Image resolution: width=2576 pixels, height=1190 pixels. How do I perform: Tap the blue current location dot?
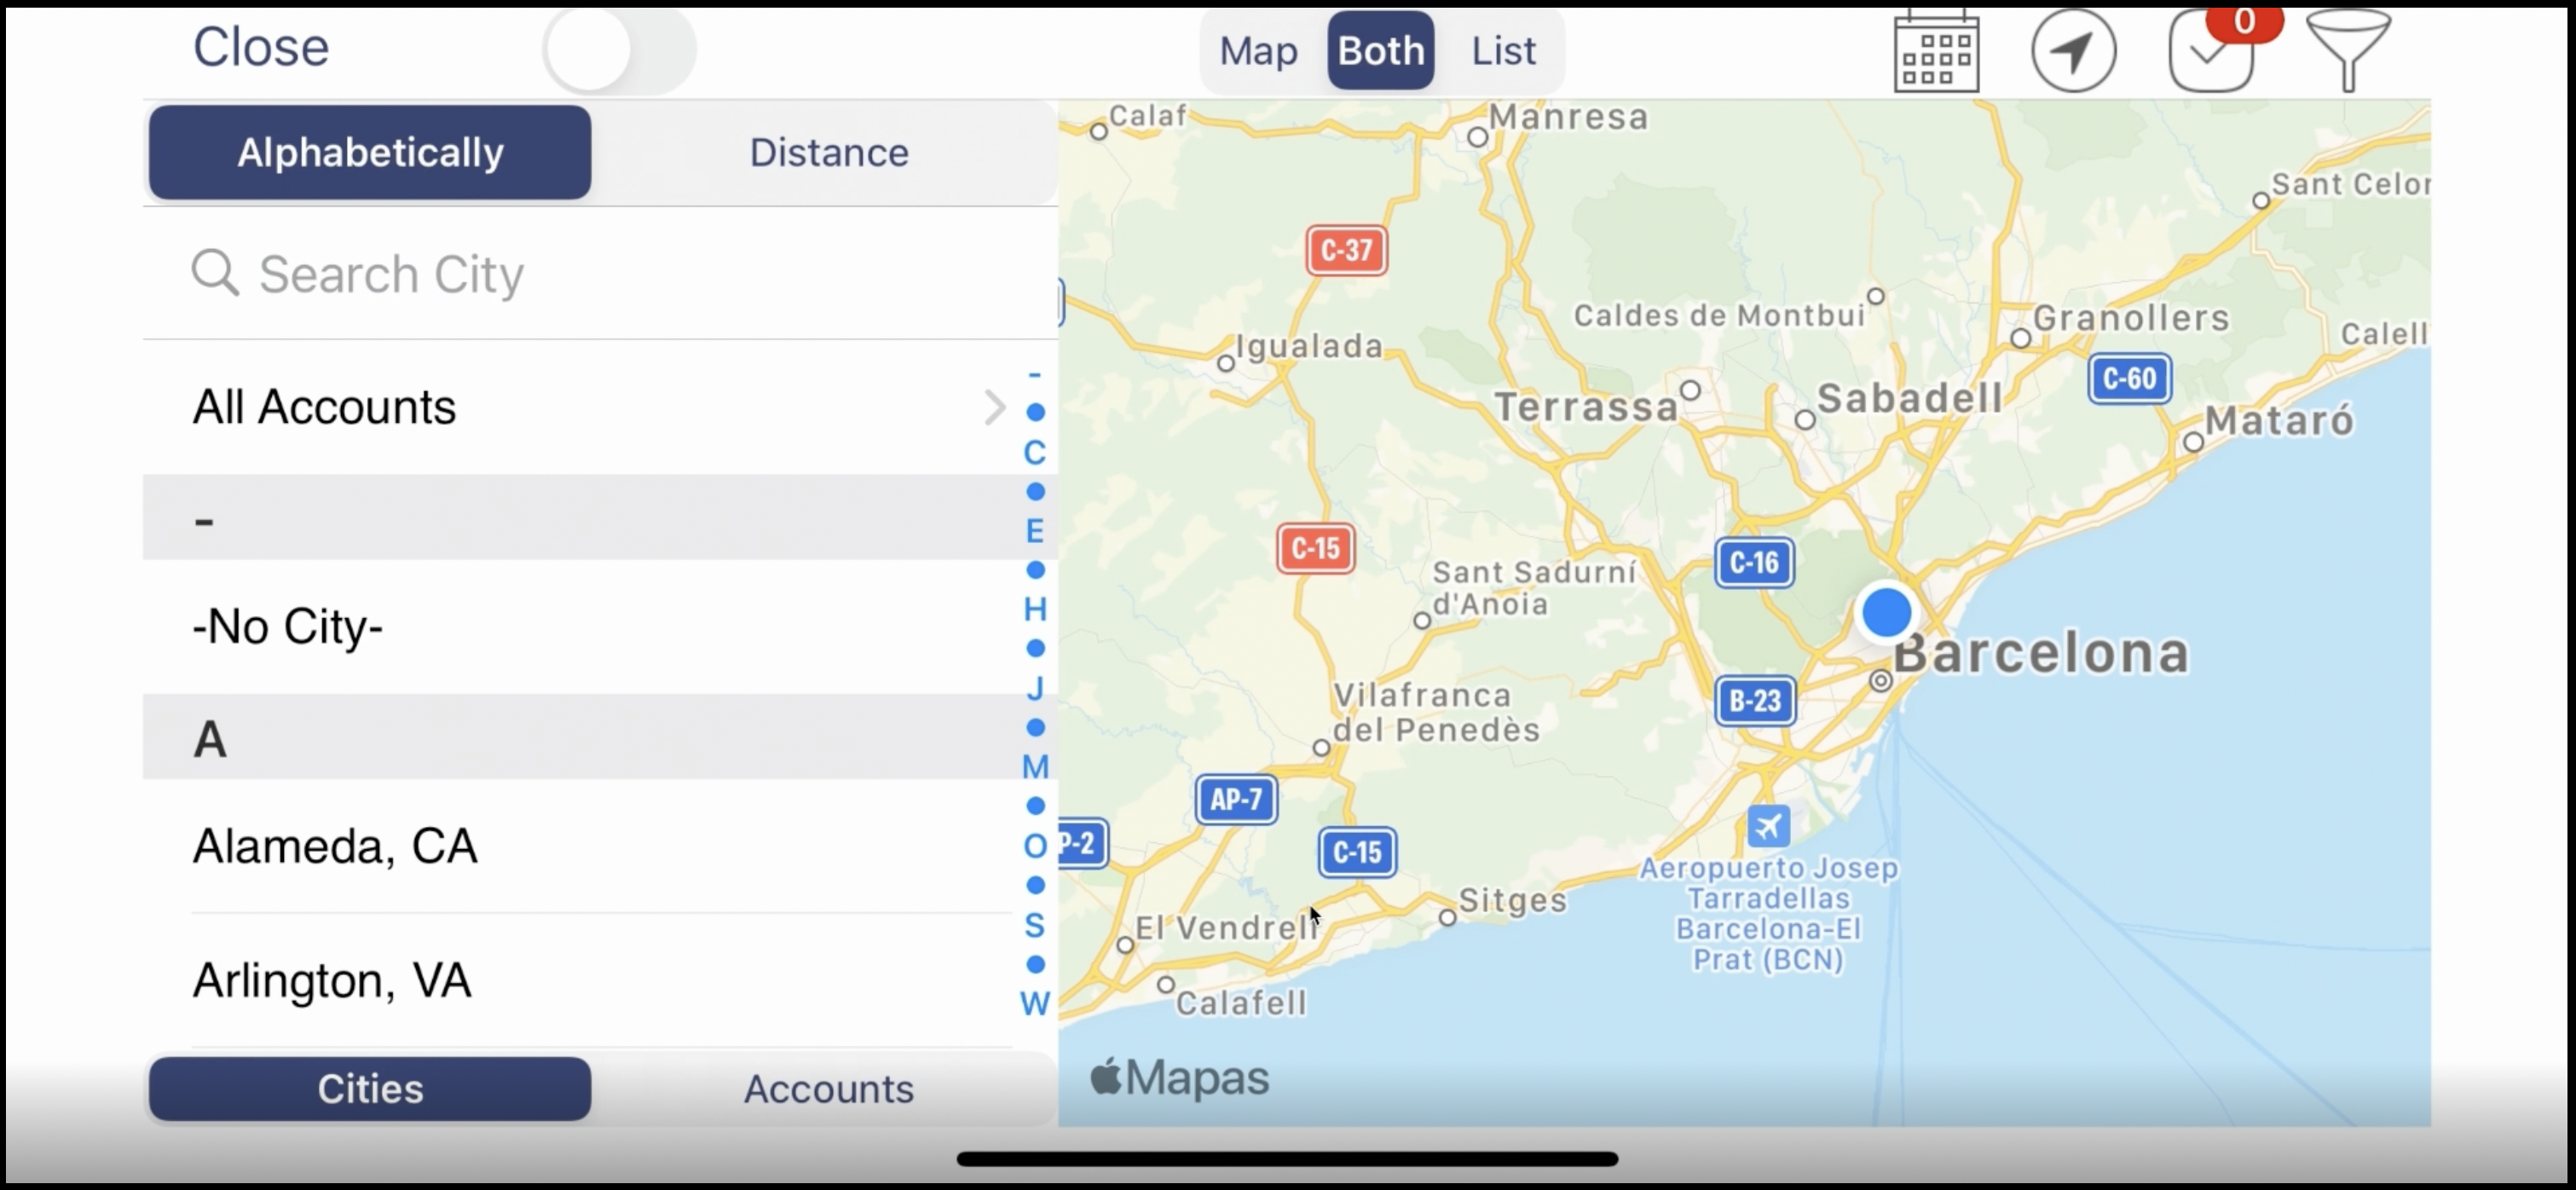click(1886, 612)
